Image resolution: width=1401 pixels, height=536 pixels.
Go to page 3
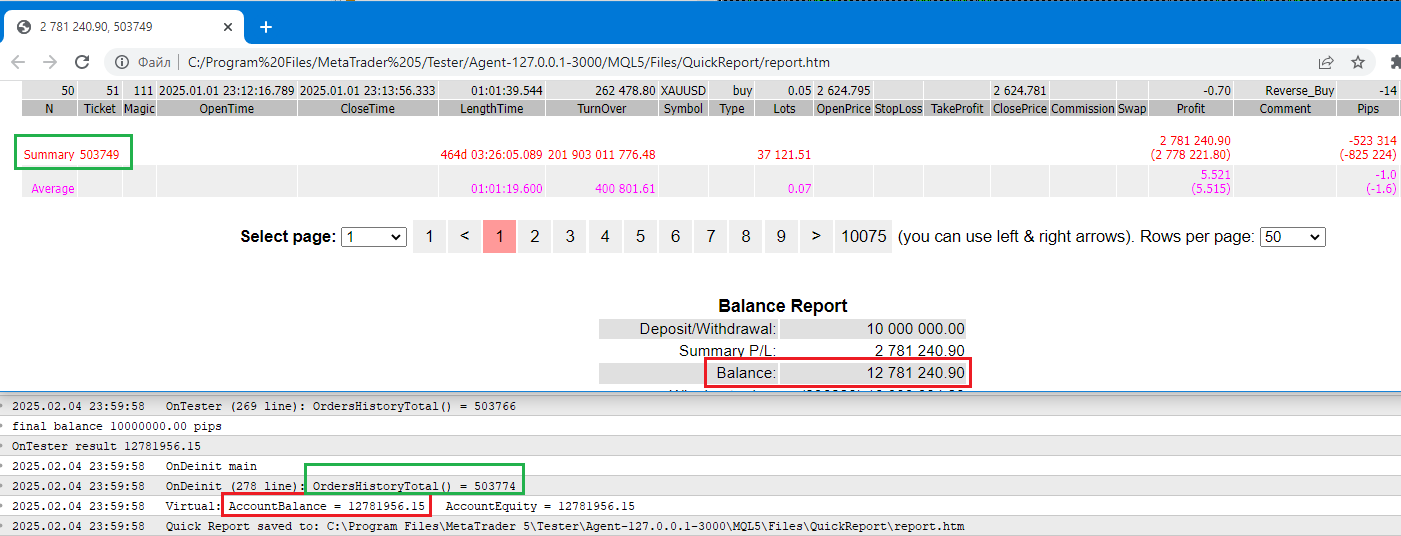click(x=570, y=236)
